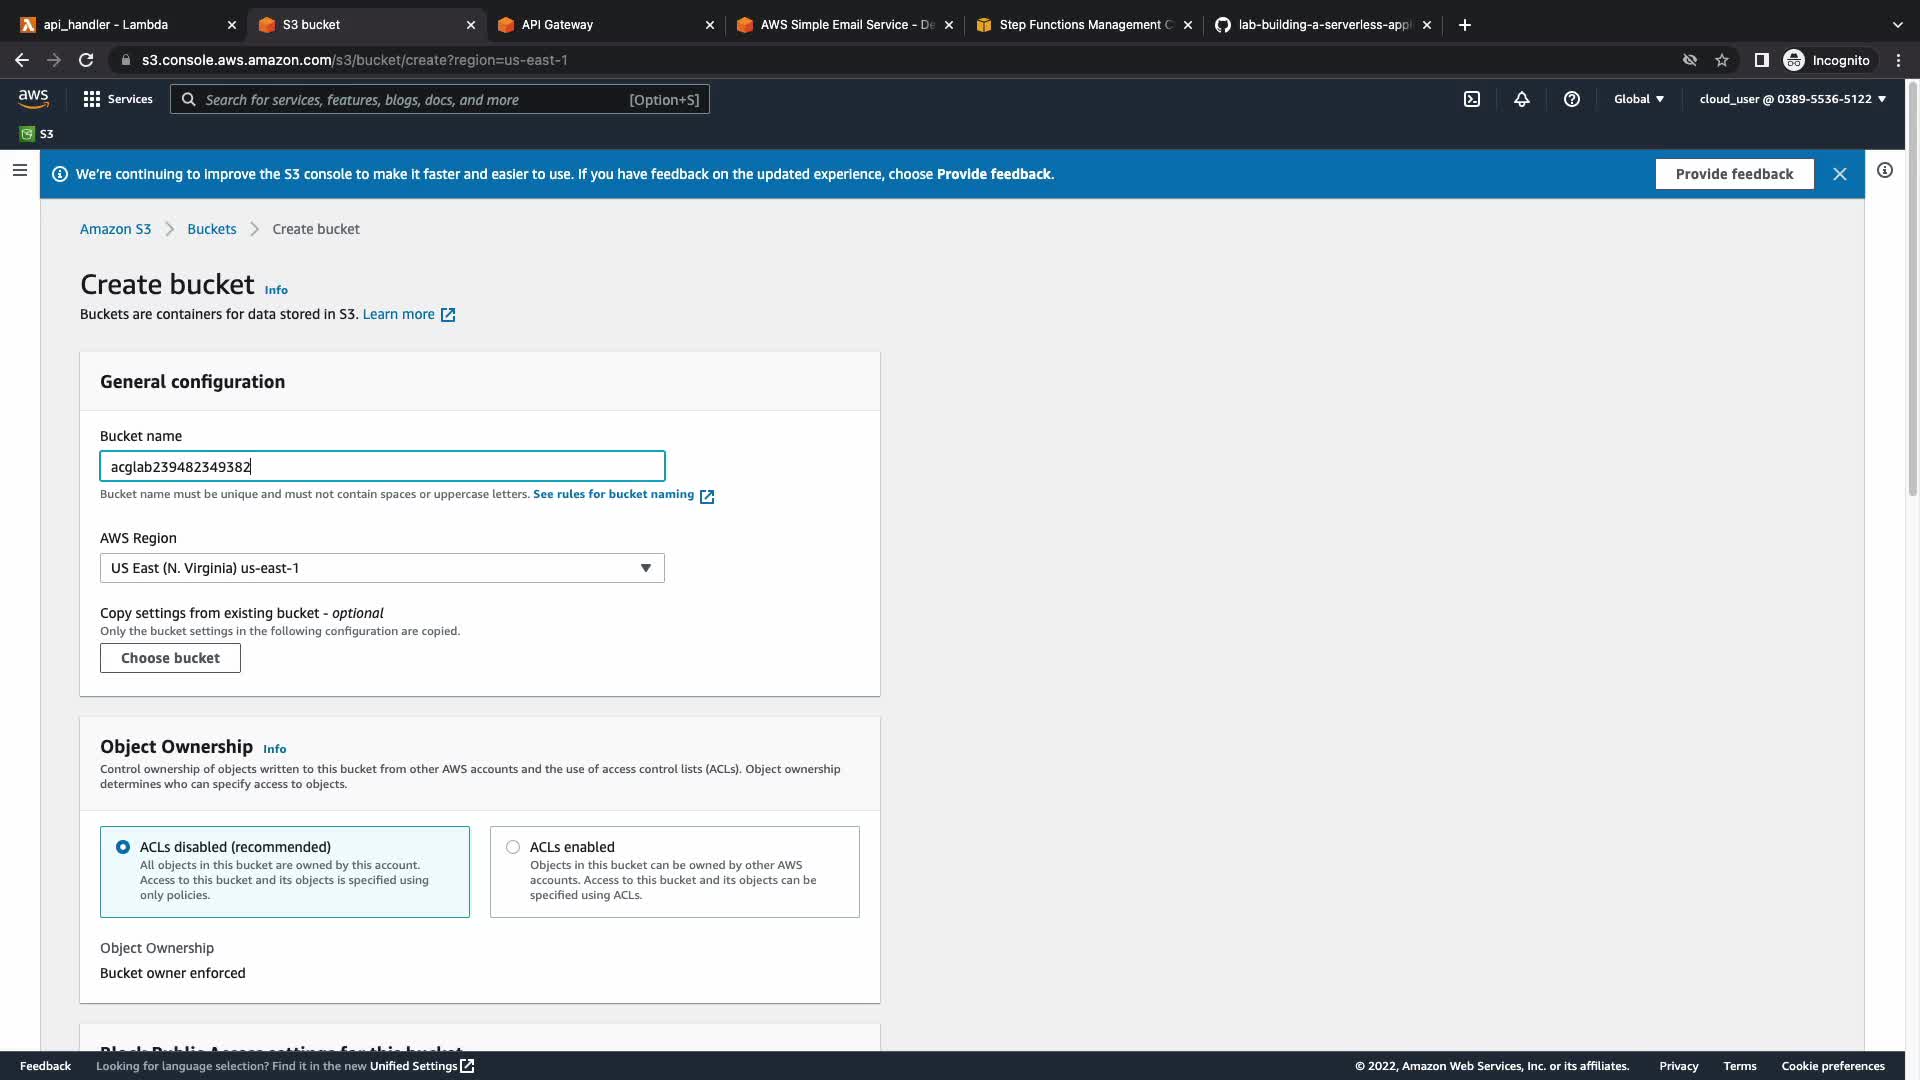
Task: Switch to the api_handler - Lambda tab
Action: pos(106,25)
